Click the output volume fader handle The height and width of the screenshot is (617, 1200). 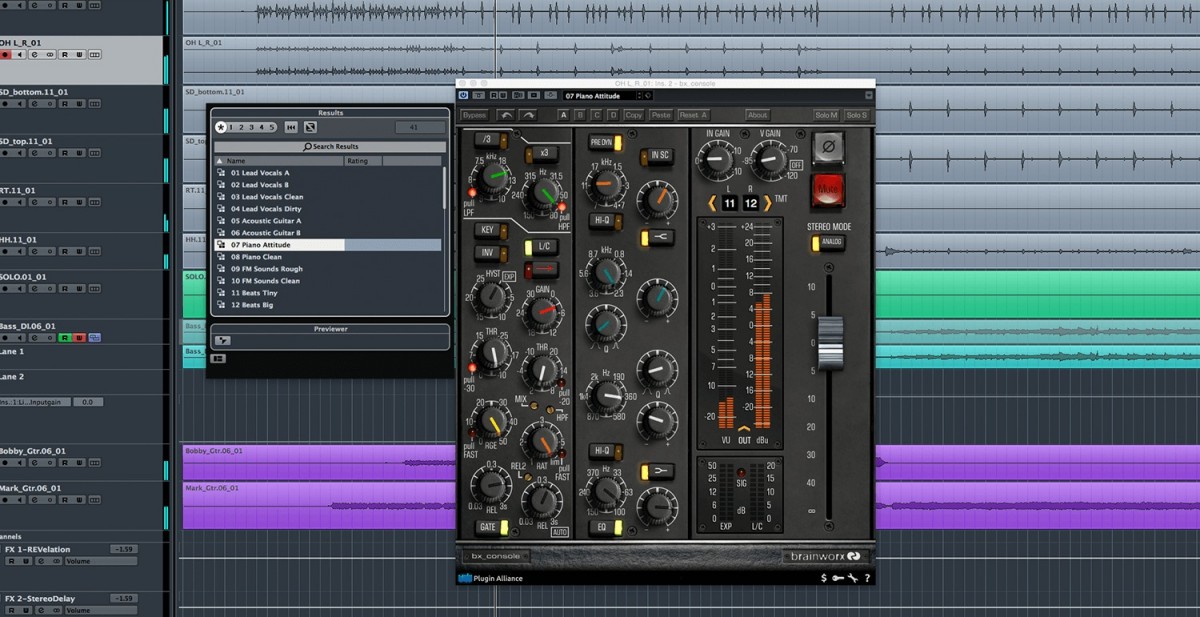click(x=829, y=341)
